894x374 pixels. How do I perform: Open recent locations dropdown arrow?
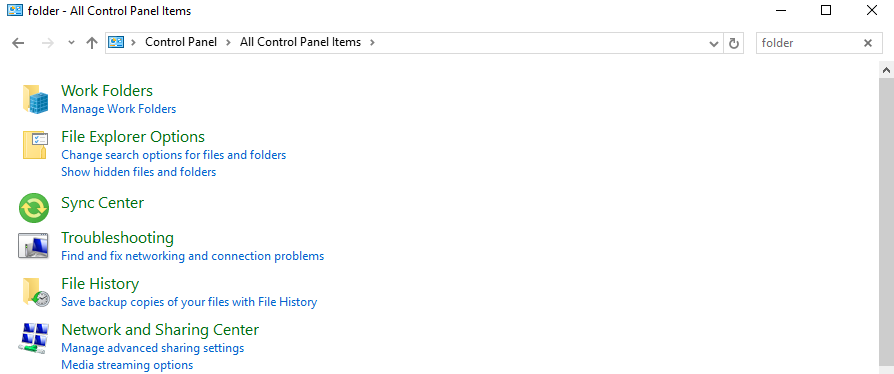(x=71, y=43)
